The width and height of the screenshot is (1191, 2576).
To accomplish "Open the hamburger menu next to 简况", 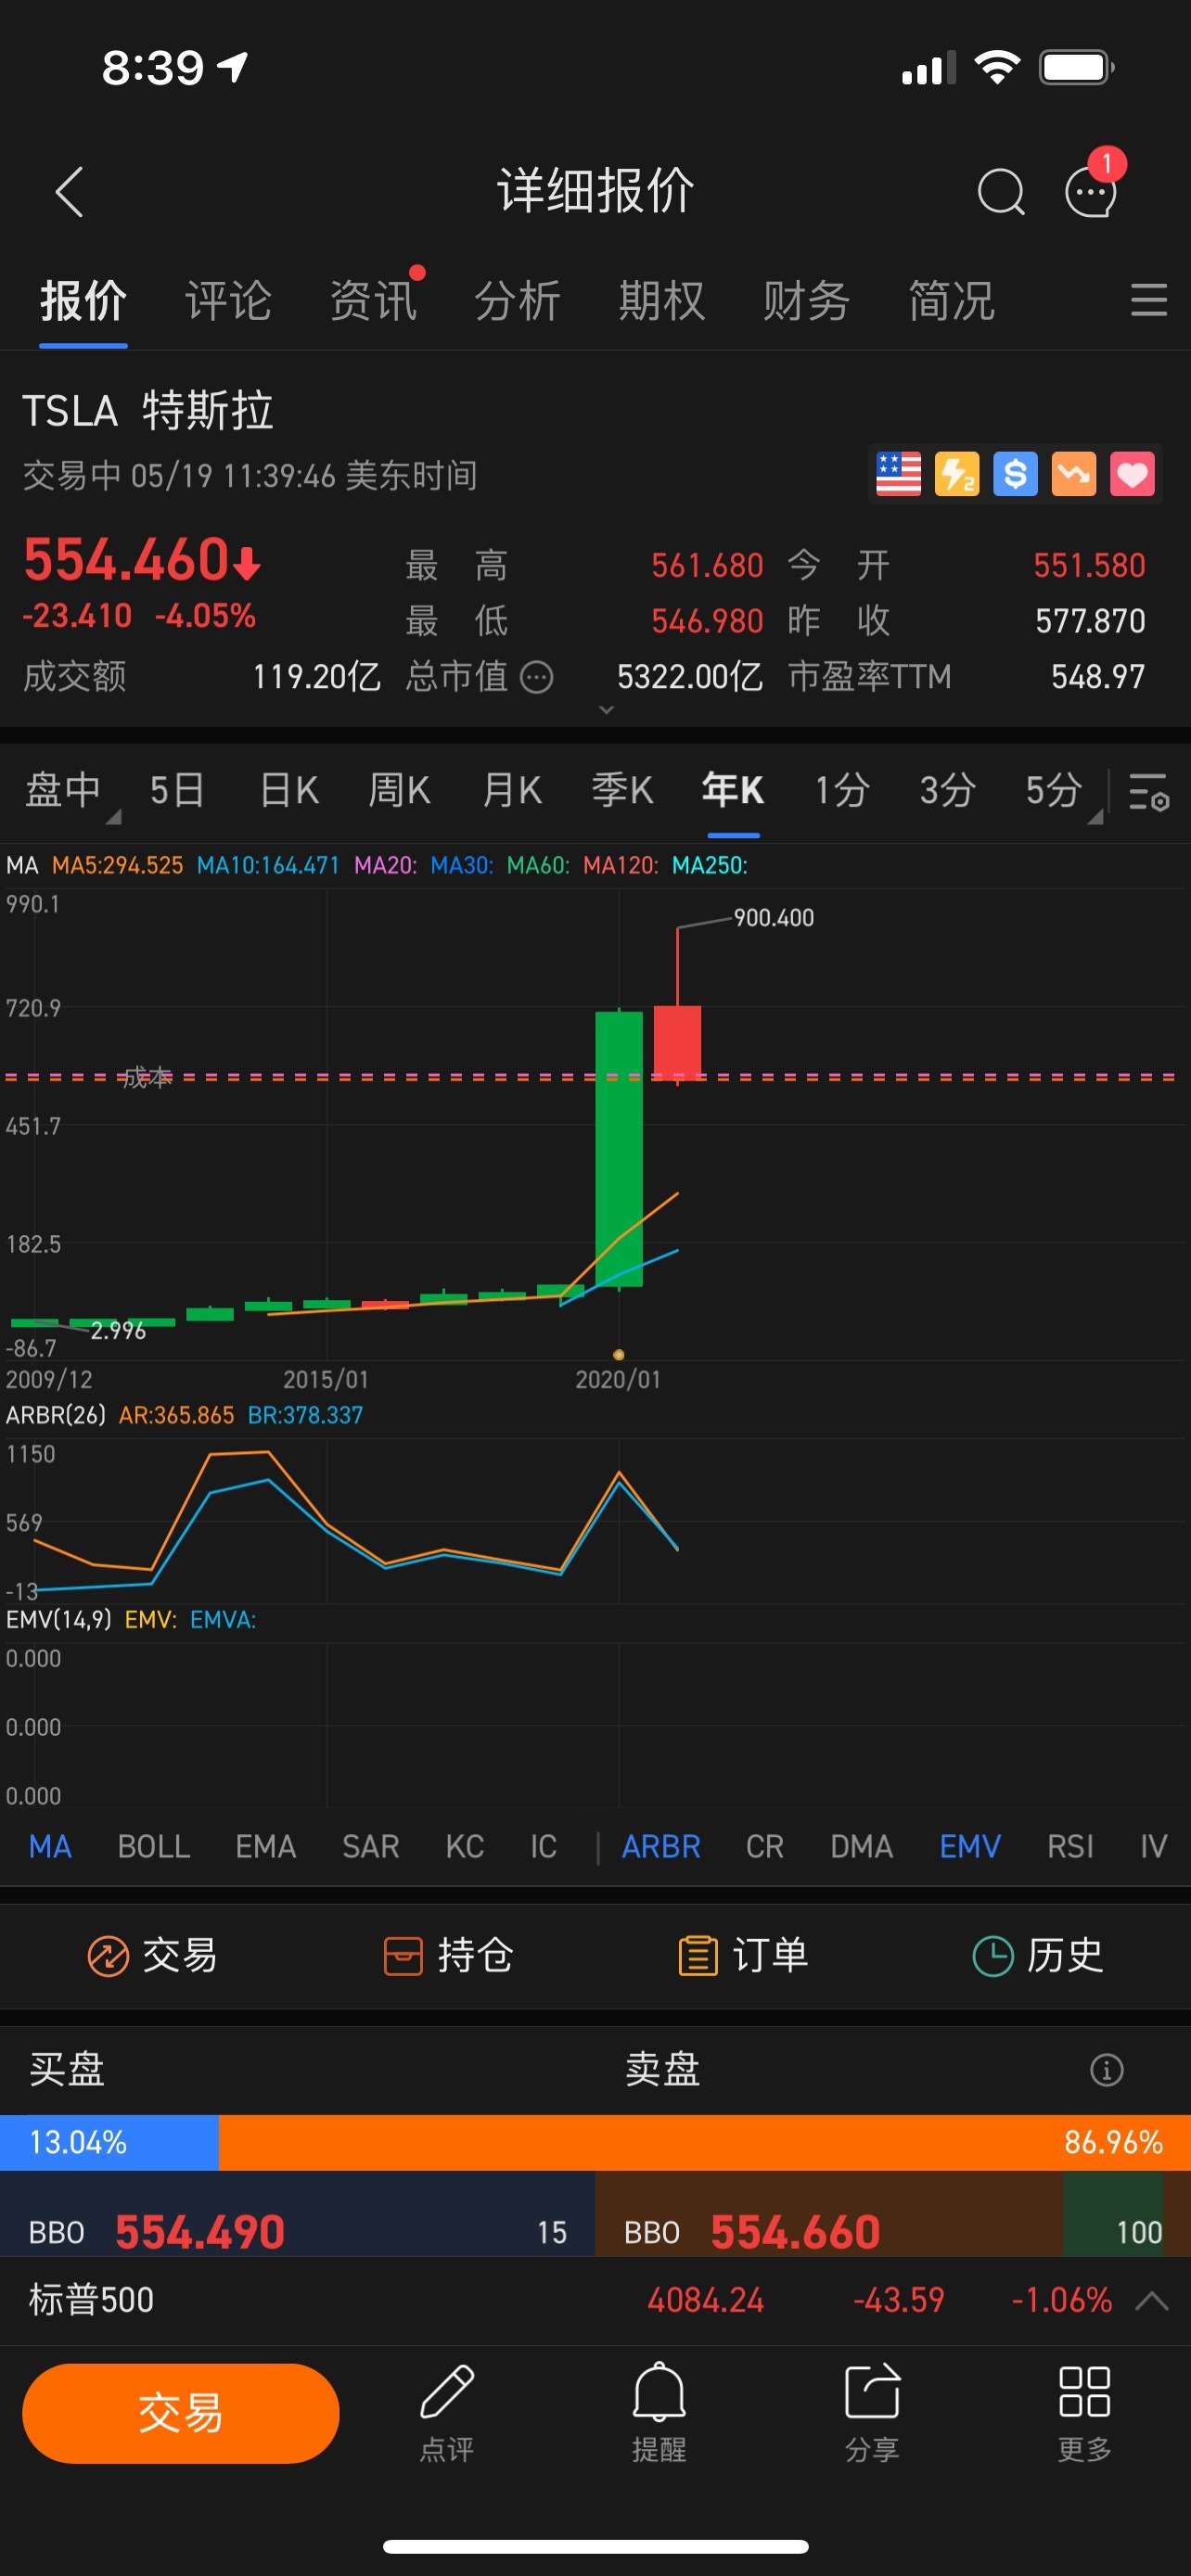I will [1149, 300].
